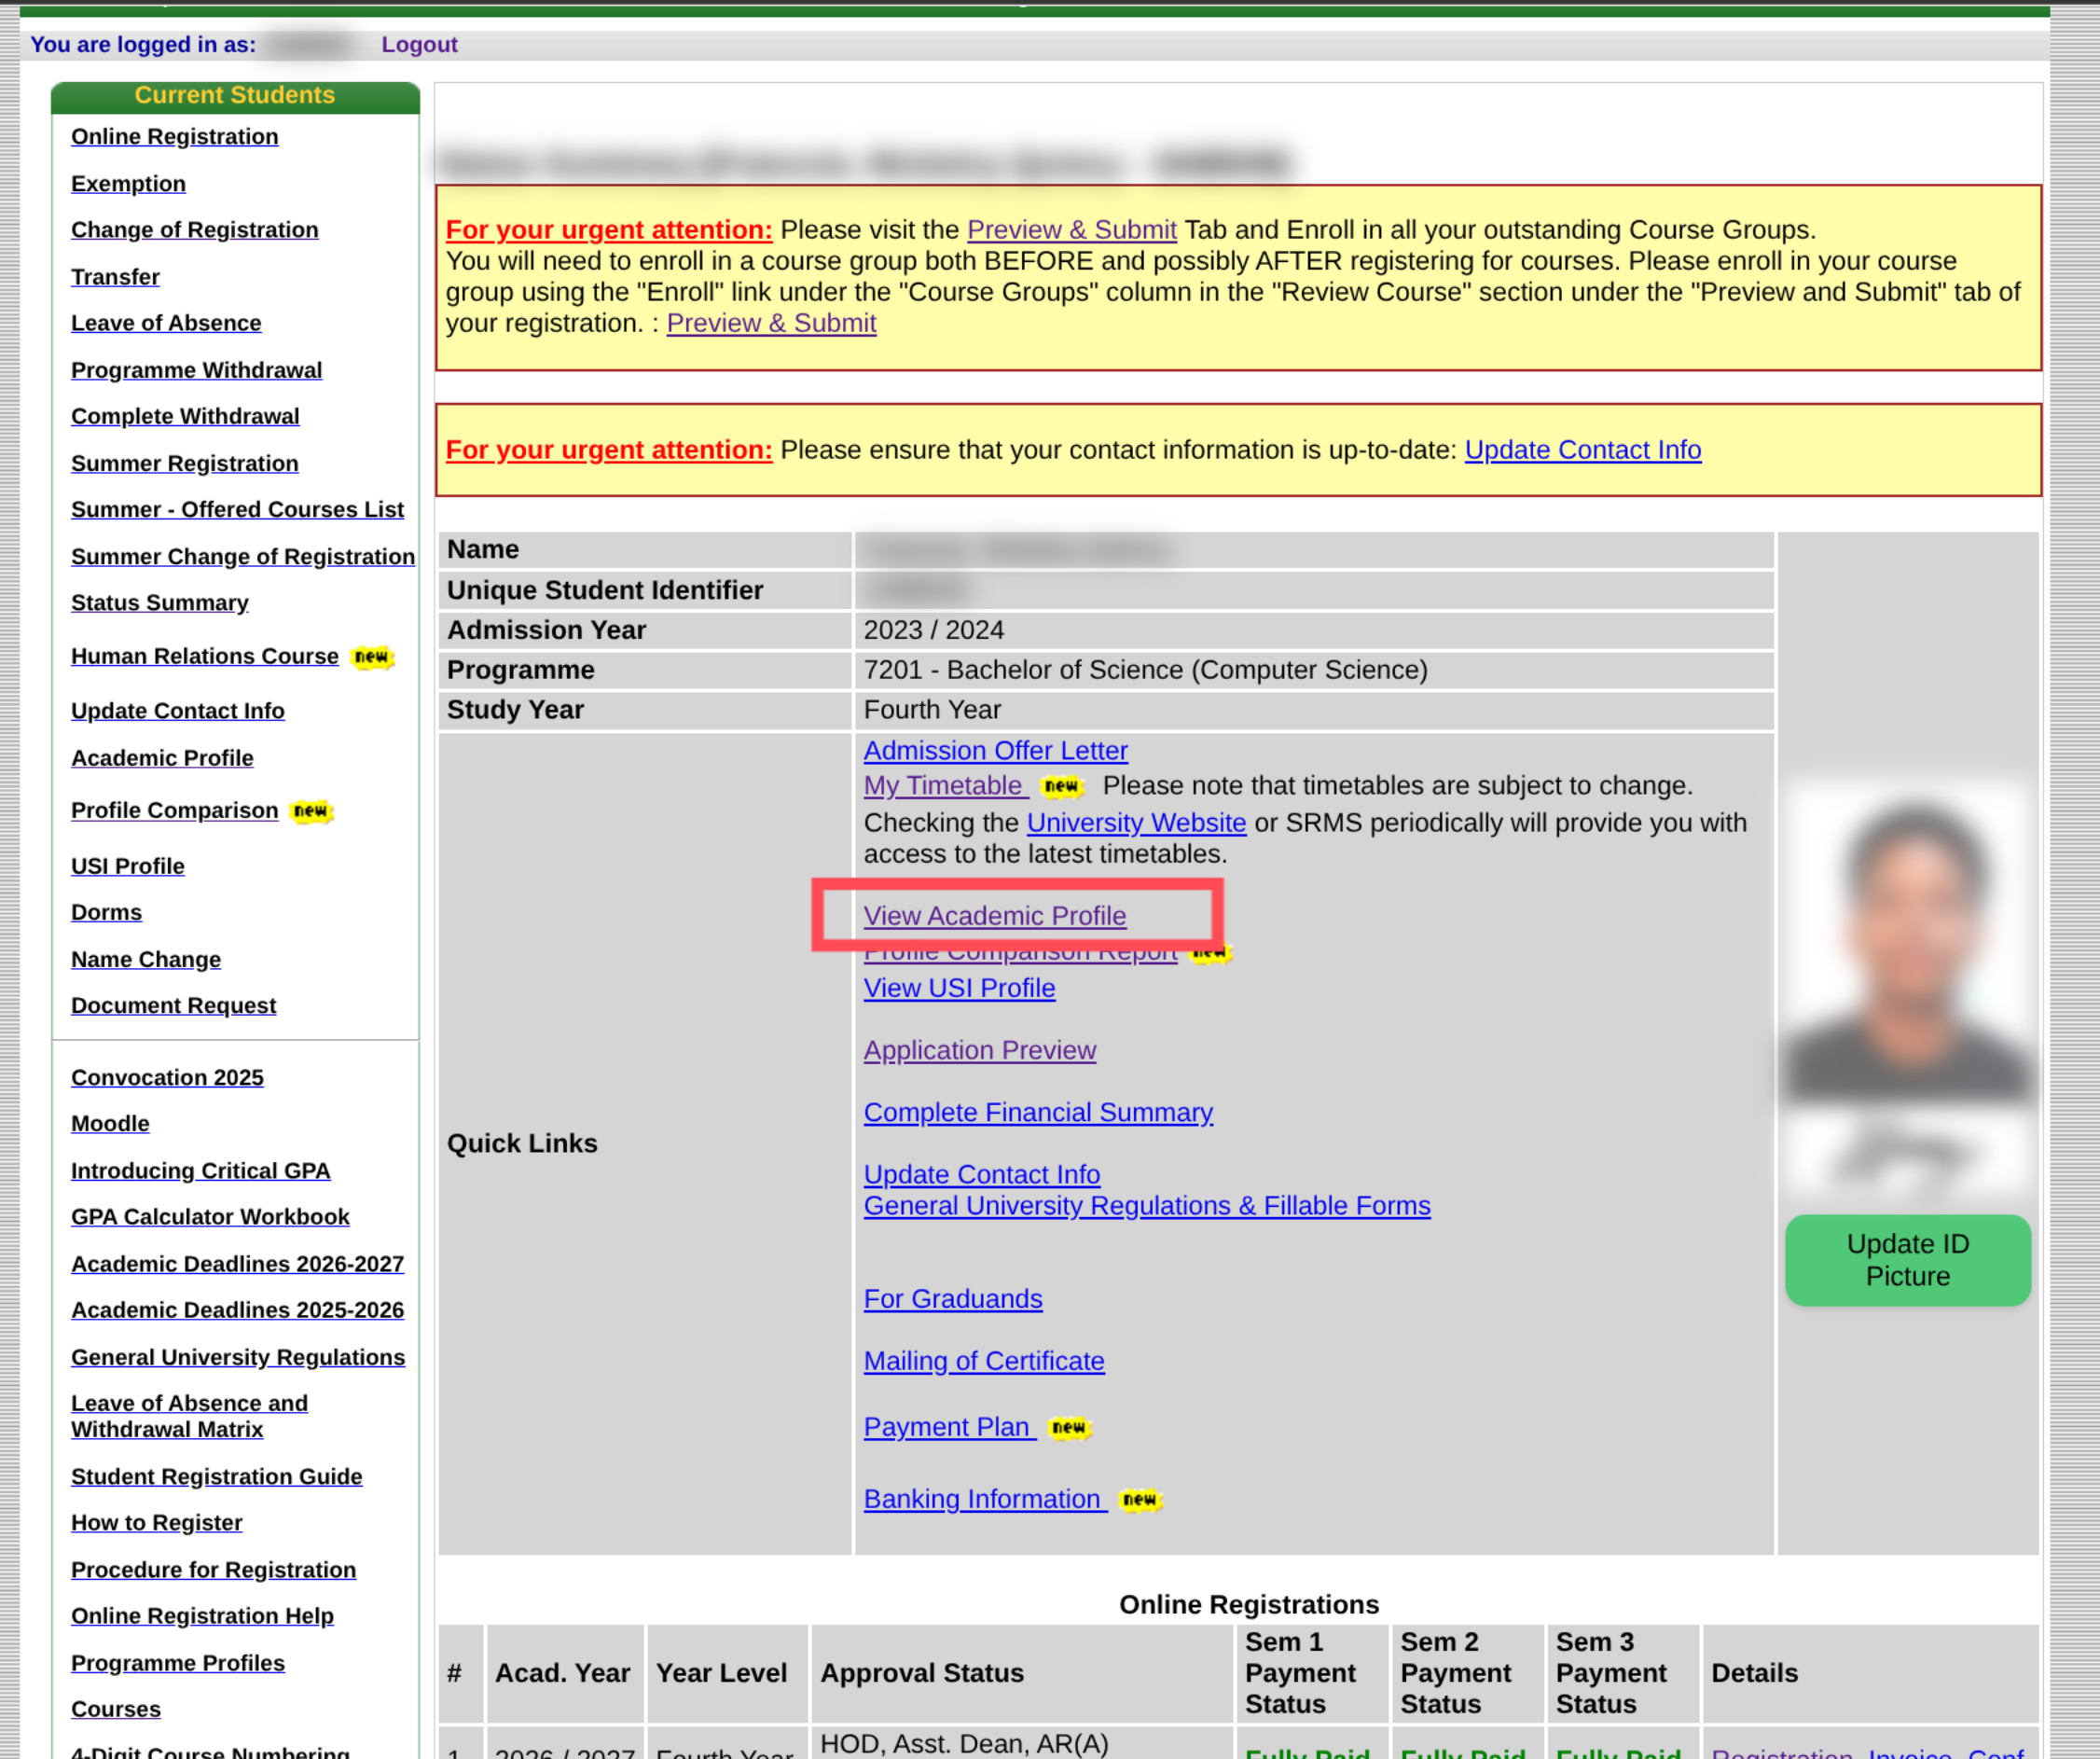Open Mailing of Certificate link
This screenshot has height=1759, width=2100.
(x=984, y=1359)
